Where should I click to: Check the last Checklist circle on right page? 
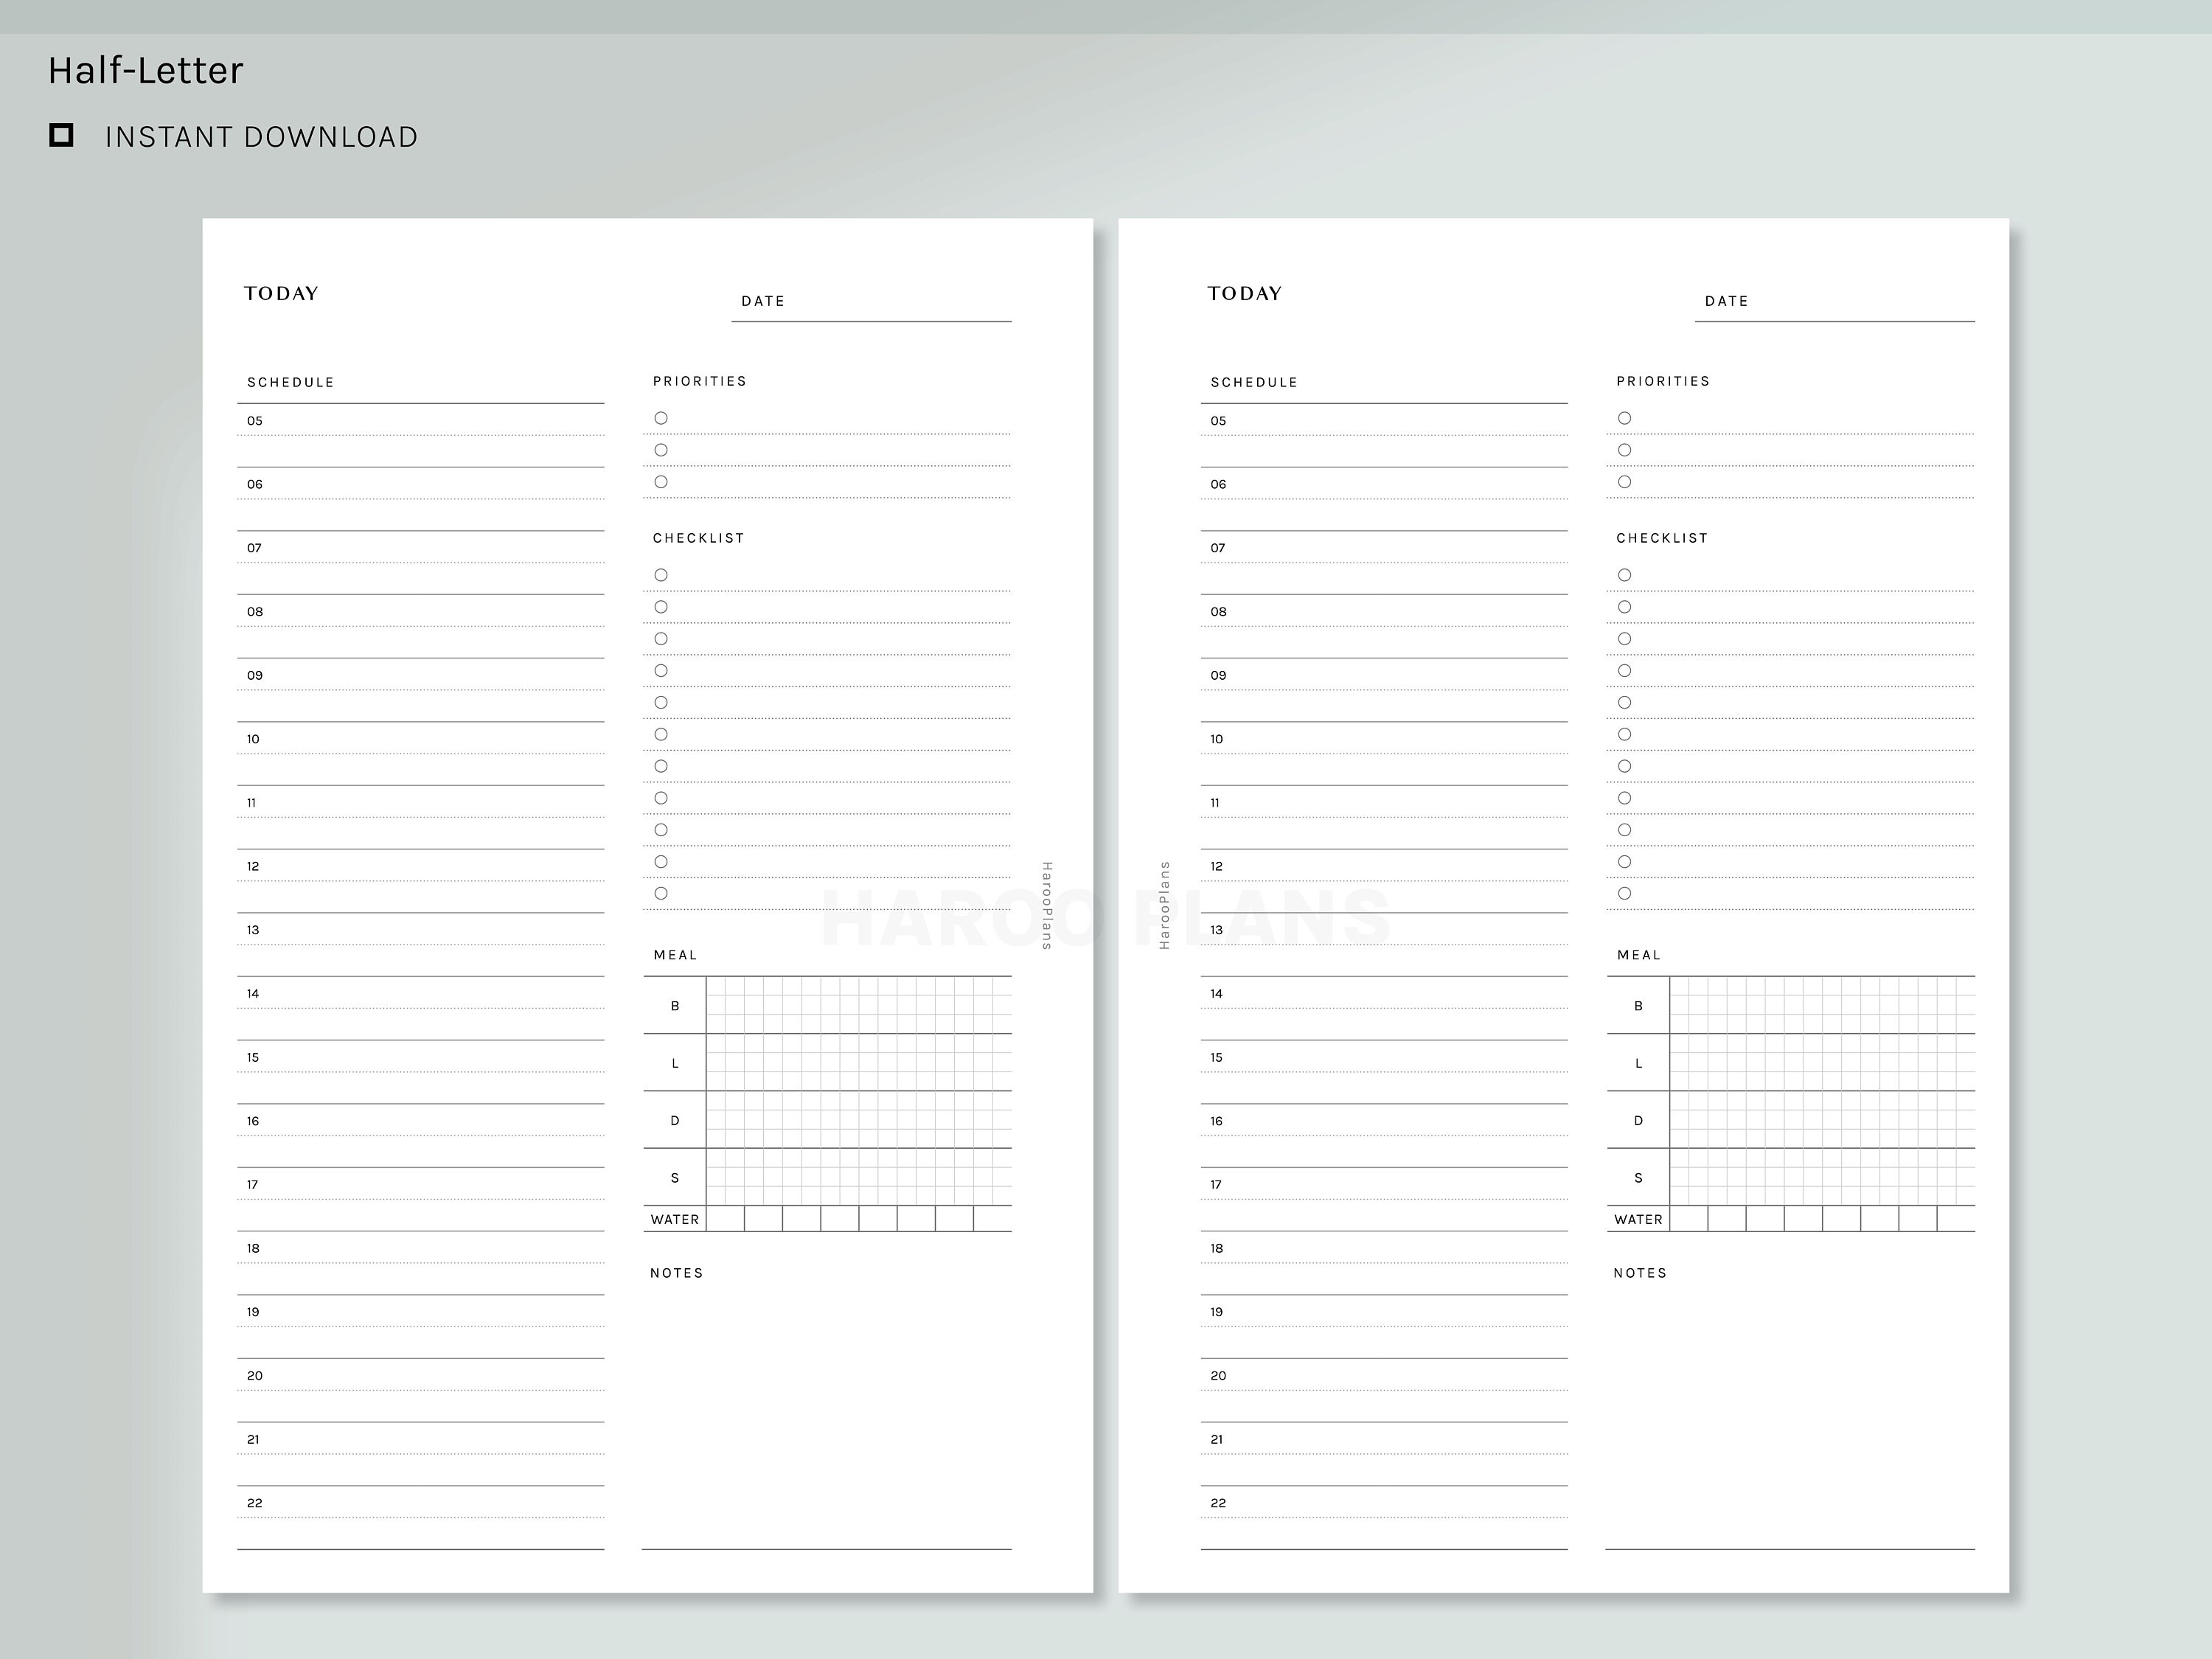point(1624,894)
